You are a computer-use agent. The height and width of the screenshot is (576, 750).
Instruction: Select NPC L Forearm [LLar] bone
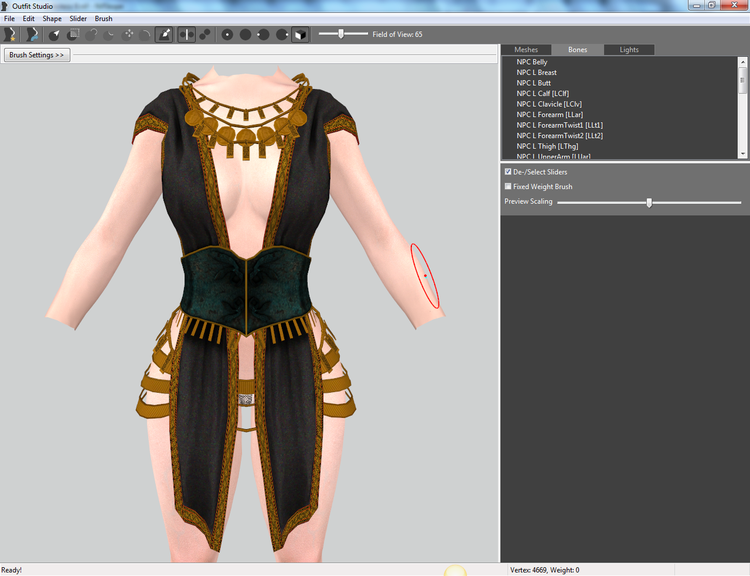(x=550, y=114)
